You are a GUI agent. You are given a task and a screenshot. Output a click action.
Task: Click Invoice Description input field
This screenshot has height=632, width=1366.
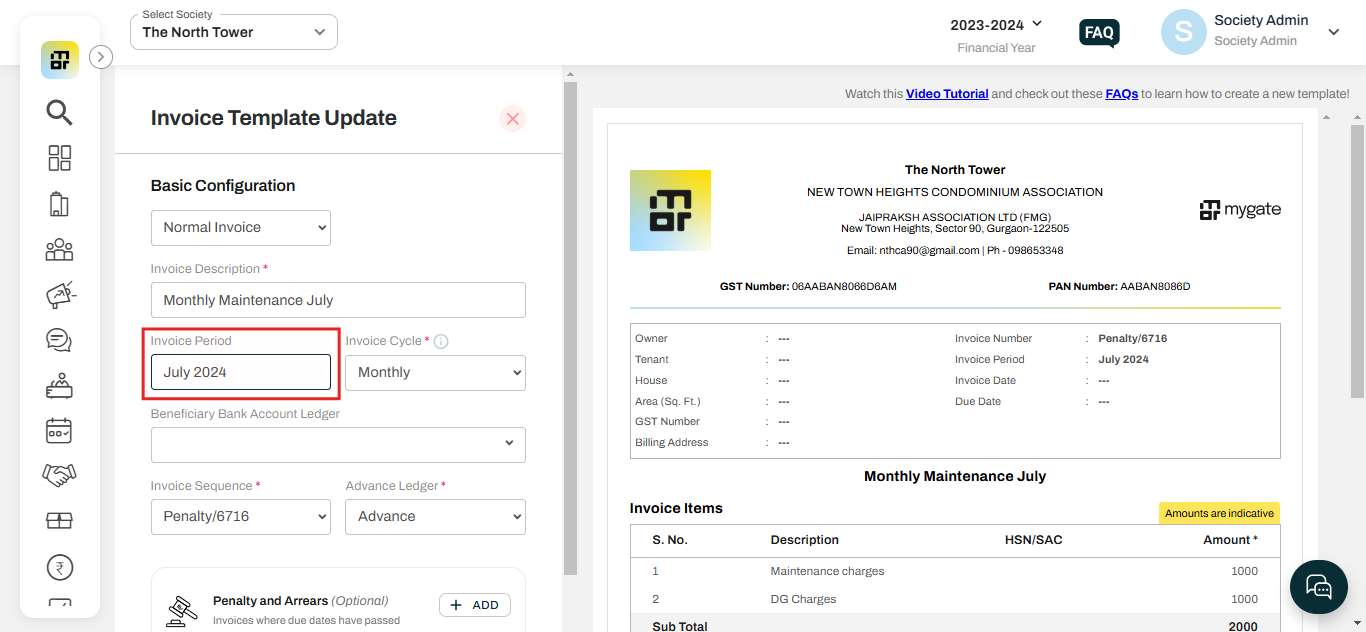point(338,300)
